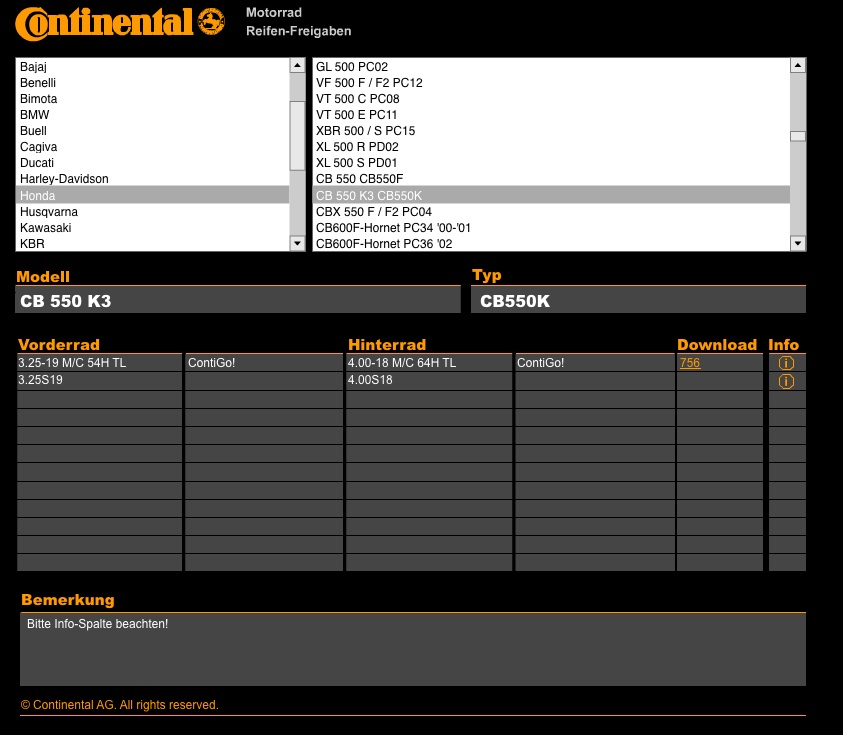This screenshot has width=843, height=735.
Task: Click rear tire size 4.00S18
Action: coord(429,380)
